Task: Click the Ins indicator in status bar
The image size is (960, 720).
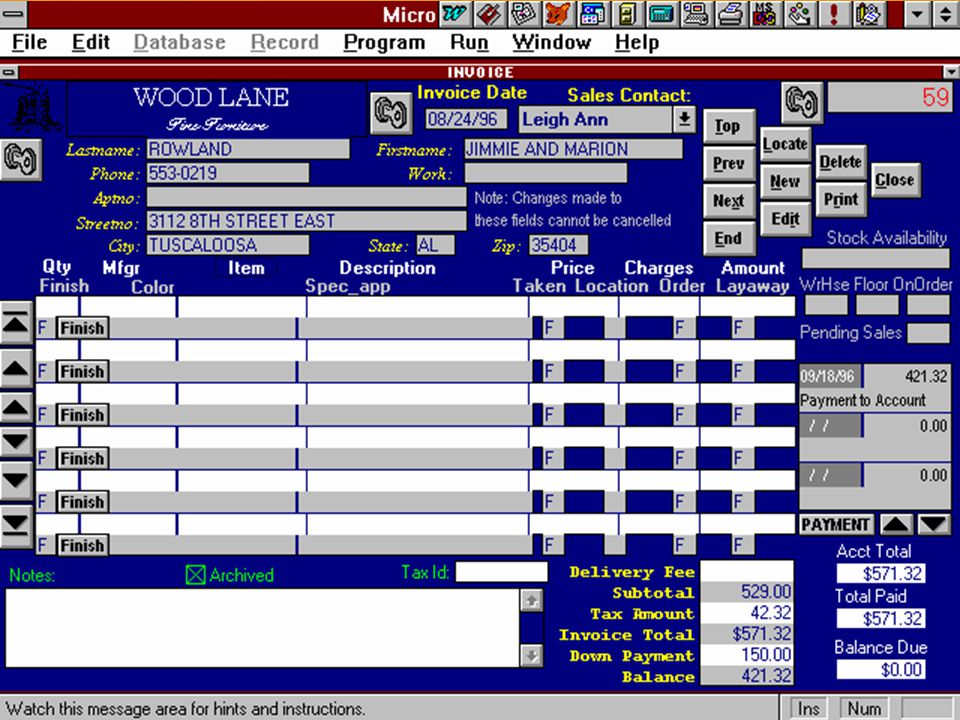Action: (808, 708)
